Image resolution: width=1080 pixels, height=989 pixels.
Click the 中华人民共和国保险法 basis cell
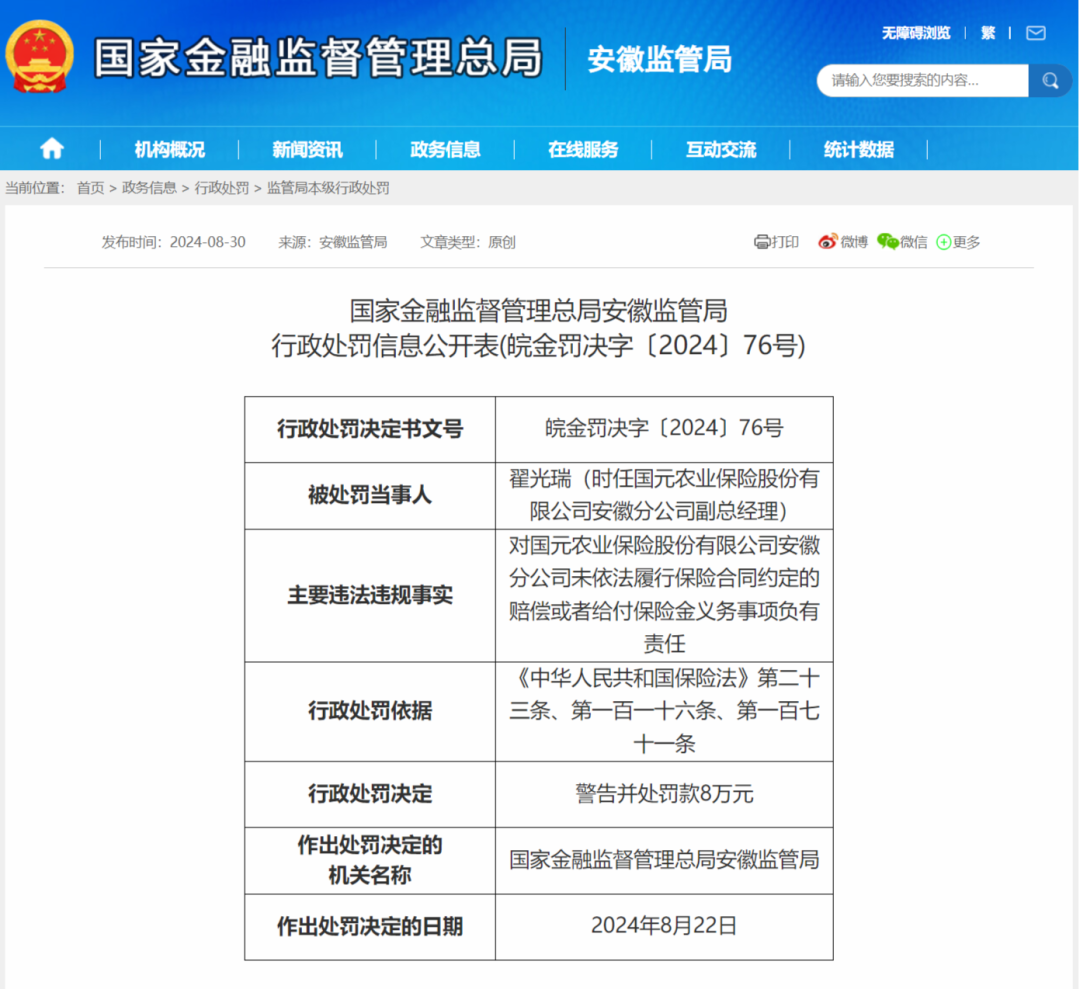[665, 711]
